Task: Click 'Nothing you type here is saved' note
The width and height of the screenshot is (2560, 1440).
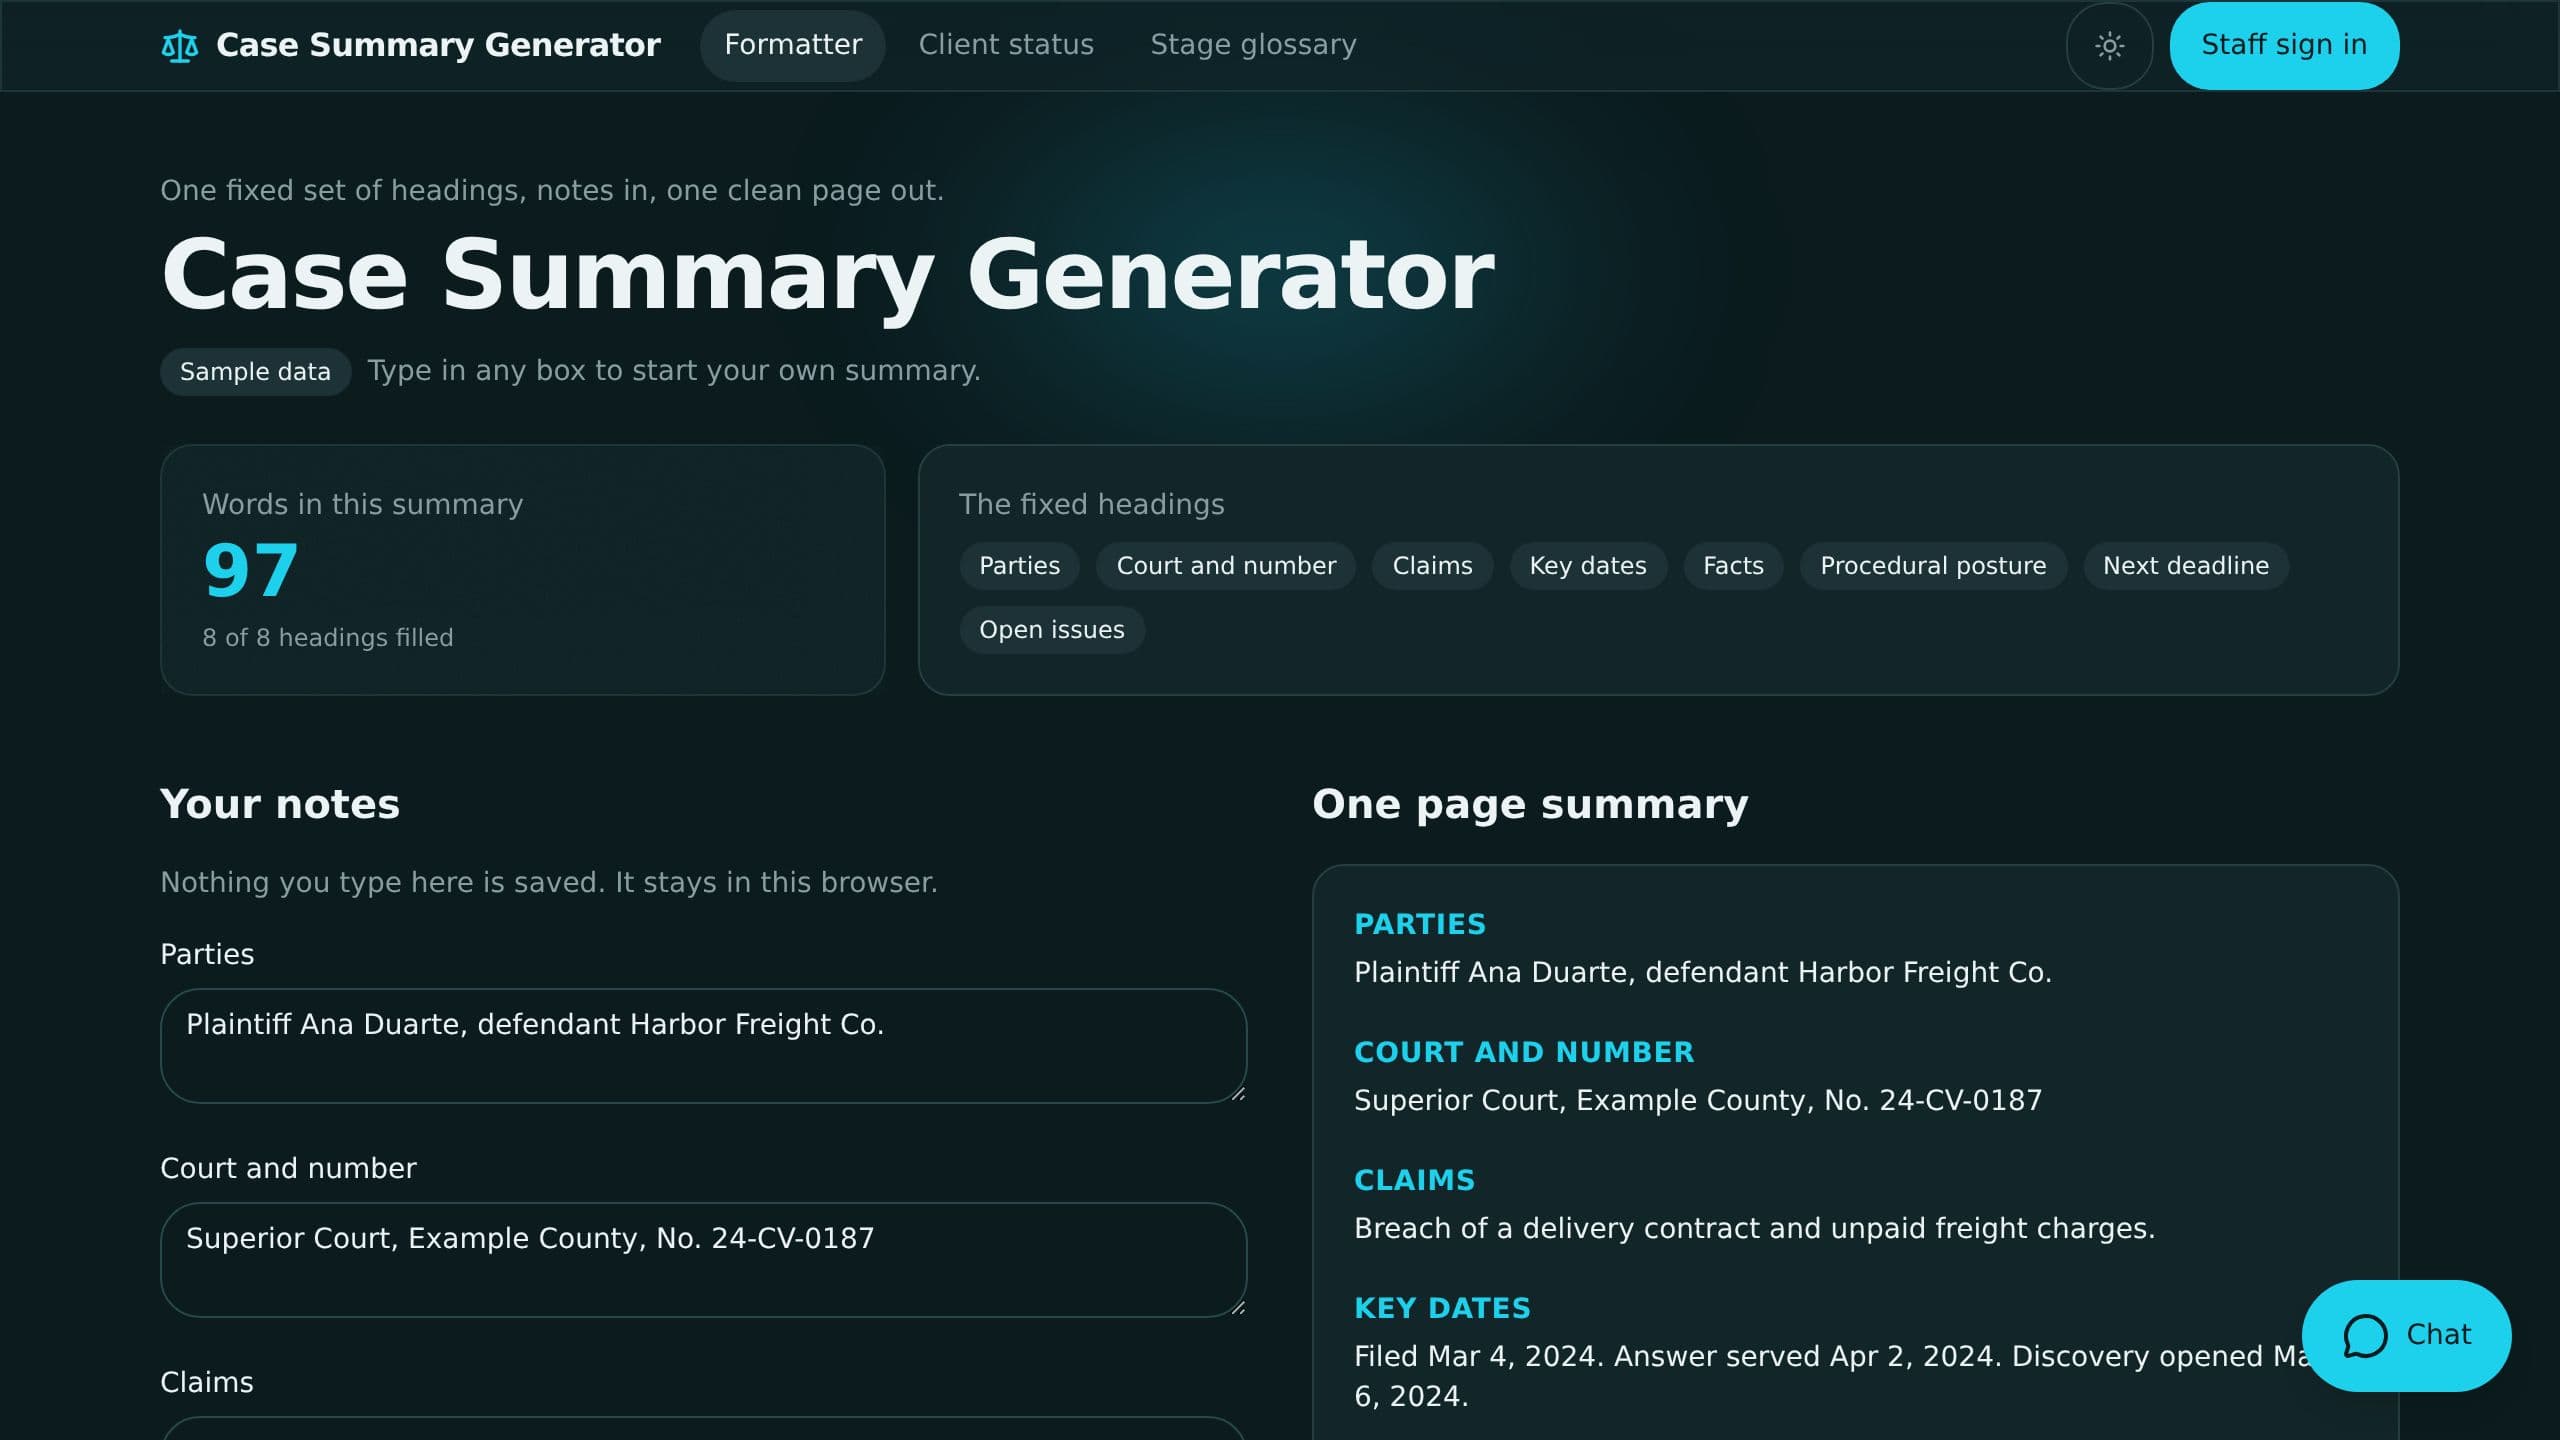Action: [x=549, y=883]
